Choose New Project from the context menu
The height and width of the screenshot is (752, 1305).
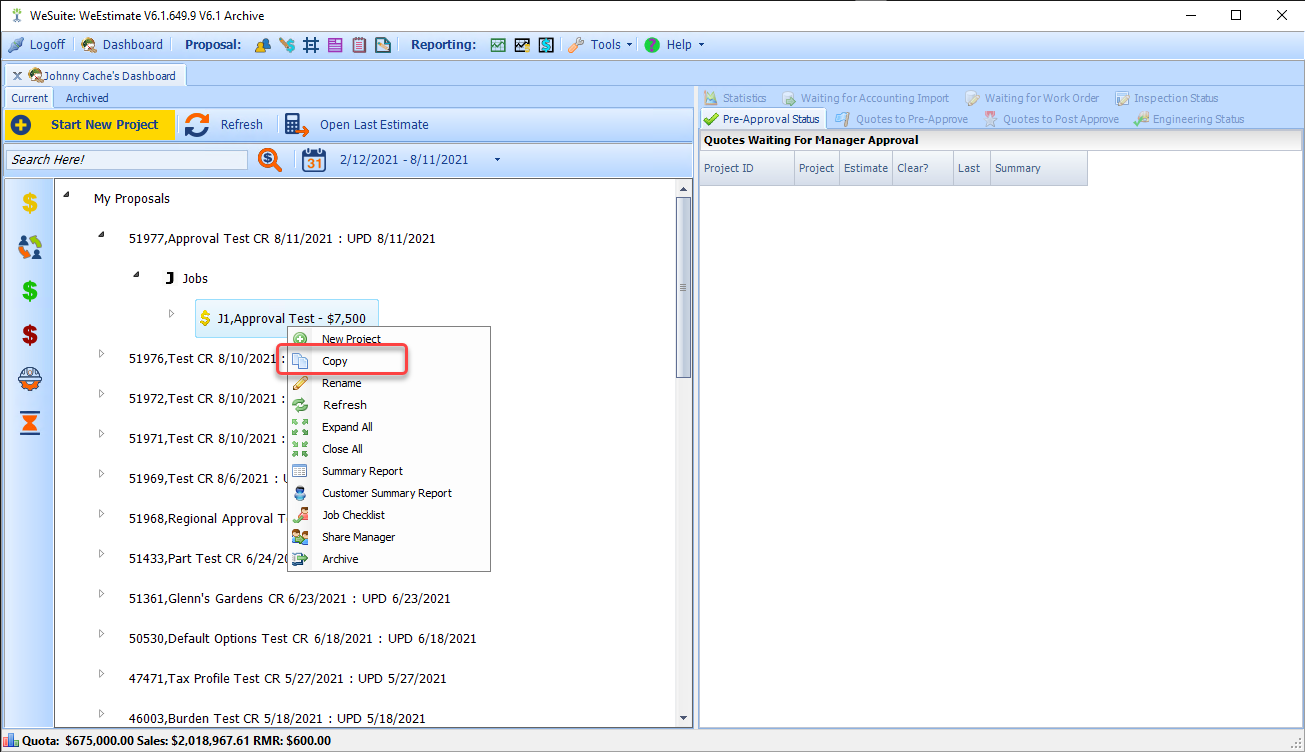click(388, 339)
